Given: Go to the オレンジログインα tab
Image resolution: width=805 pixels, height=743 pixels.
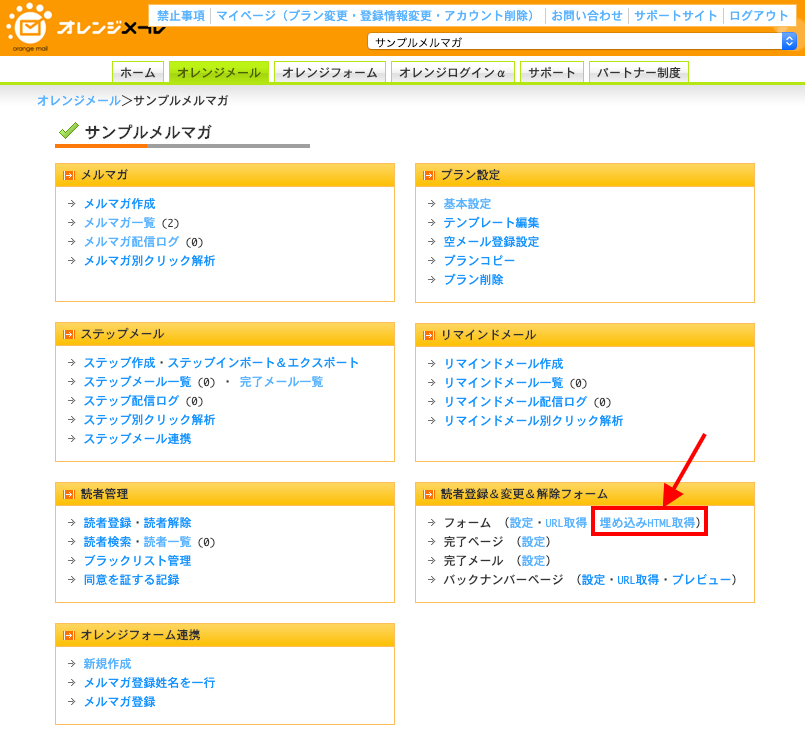Looking at the screenshot, I should 452,72.
